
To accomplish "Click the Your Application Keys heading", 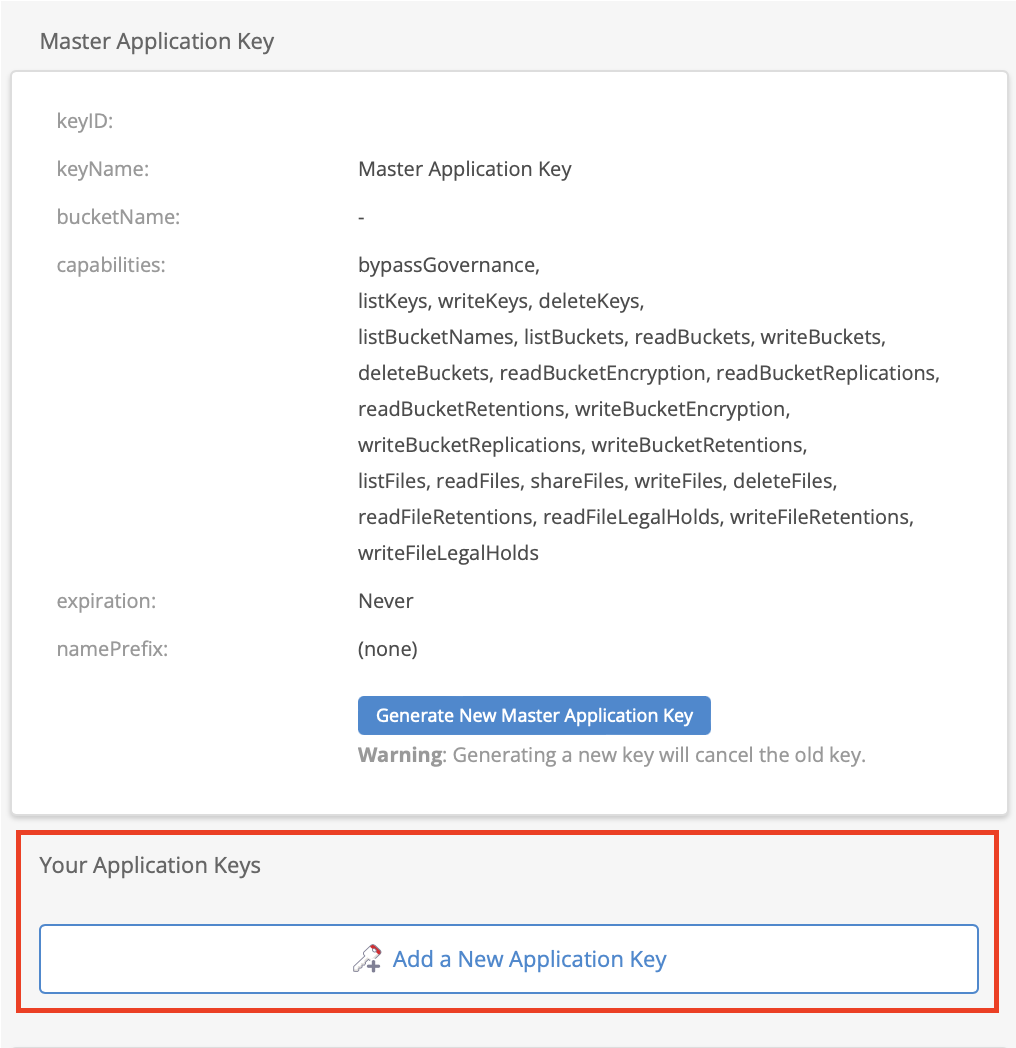I will point(150,866).
